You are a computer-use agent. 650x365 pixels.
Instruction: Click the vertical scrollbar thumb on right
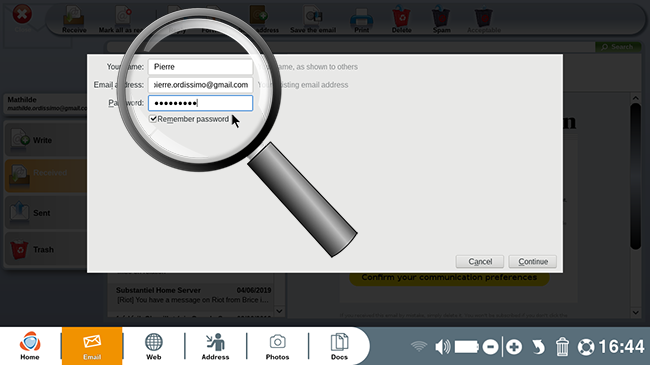[x=635, y=176]
